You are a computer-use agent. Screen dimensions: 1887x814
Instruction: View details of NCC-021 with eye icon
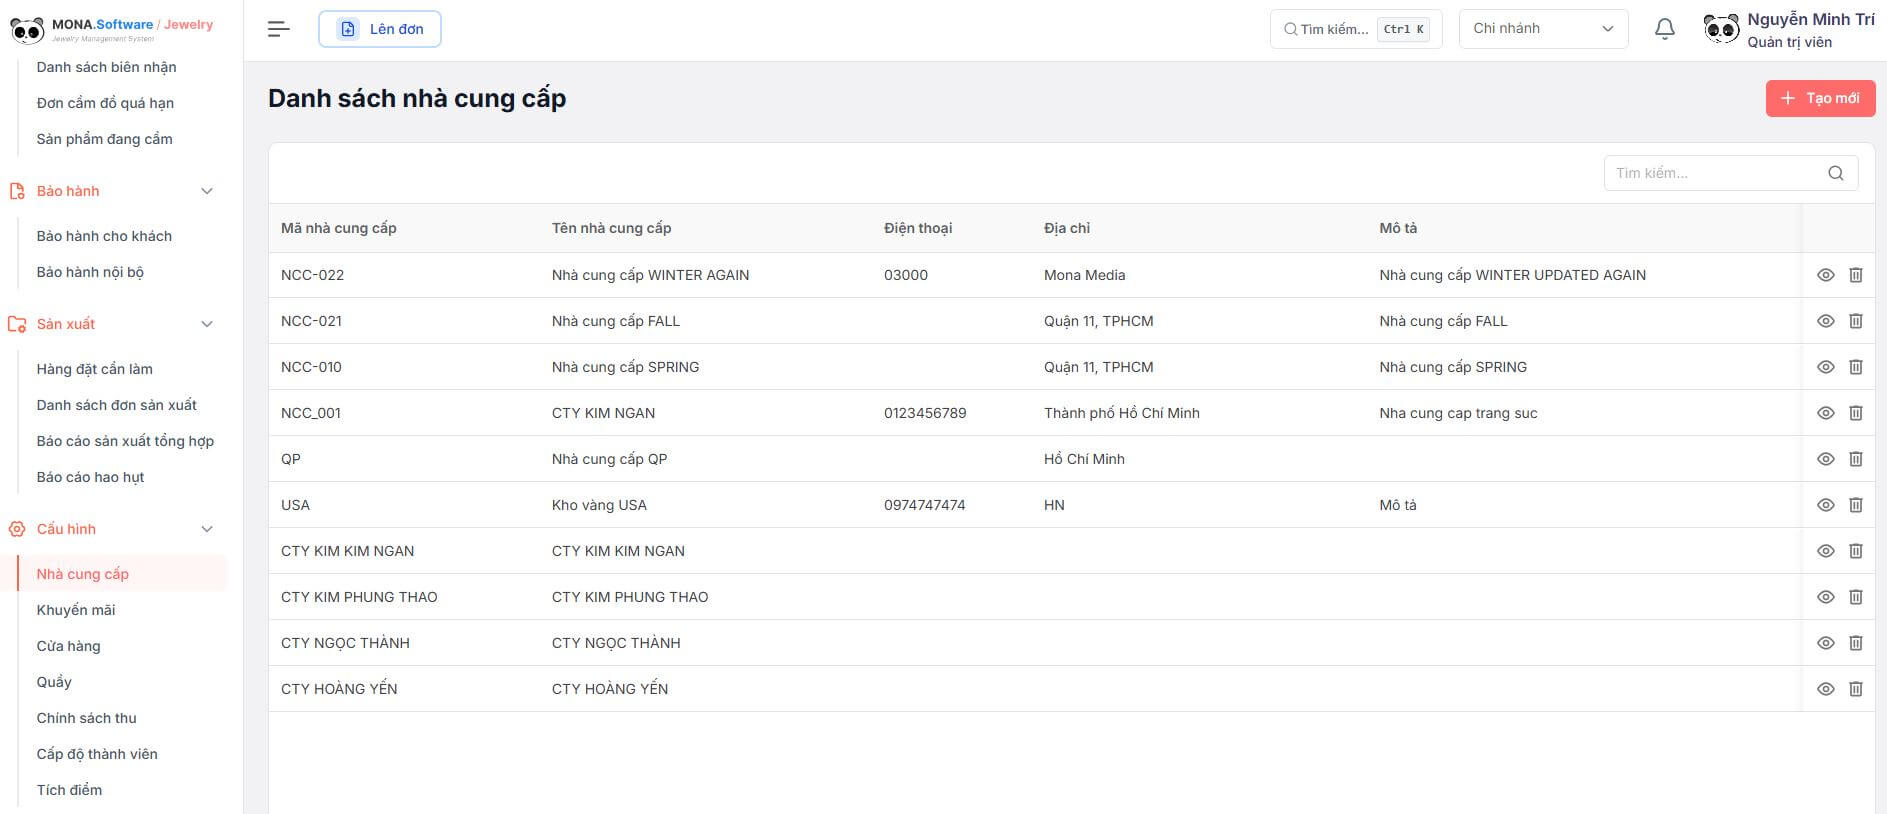pyautogui.click(x=1825, y=321)
